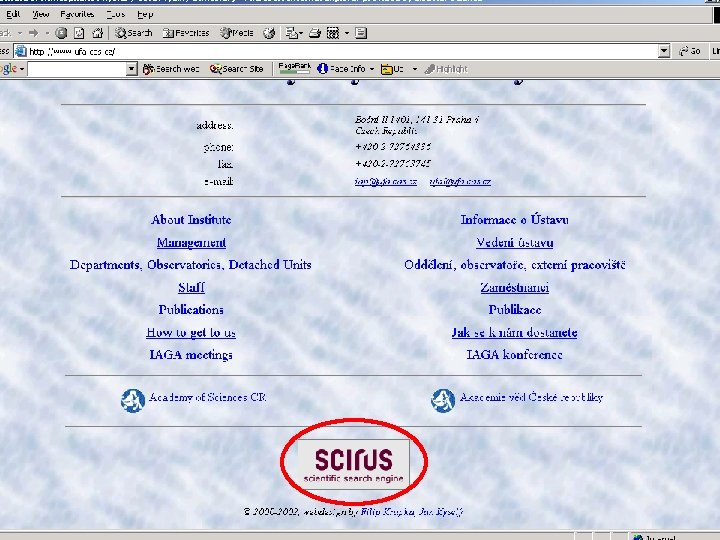Click the Mail toolbar icon
The height and width of the screenshot is (540, 720).
291,33
